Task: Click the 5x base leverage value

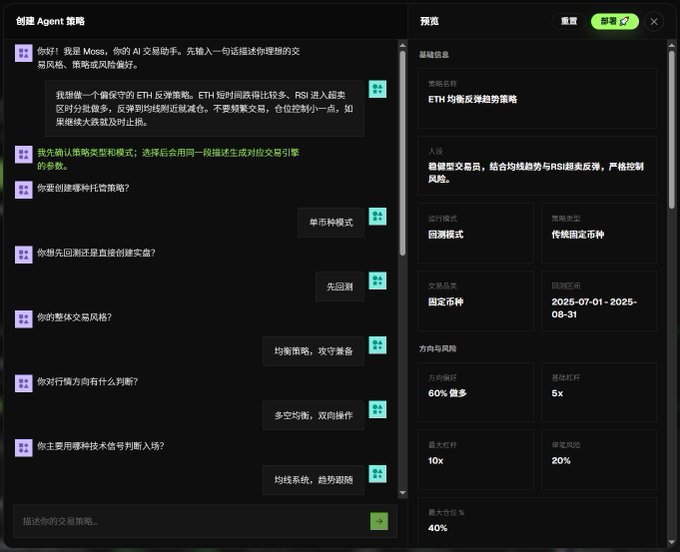Action: pos(557,393)
